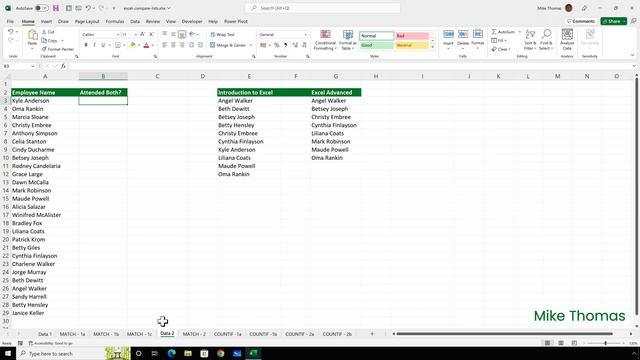Open the font size dropdown

(136, 35)
